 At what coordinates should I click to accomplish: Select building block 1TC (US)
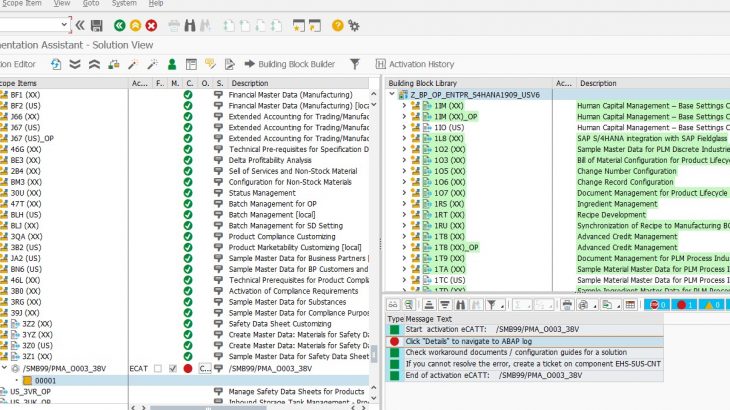(x=449, y=280)
